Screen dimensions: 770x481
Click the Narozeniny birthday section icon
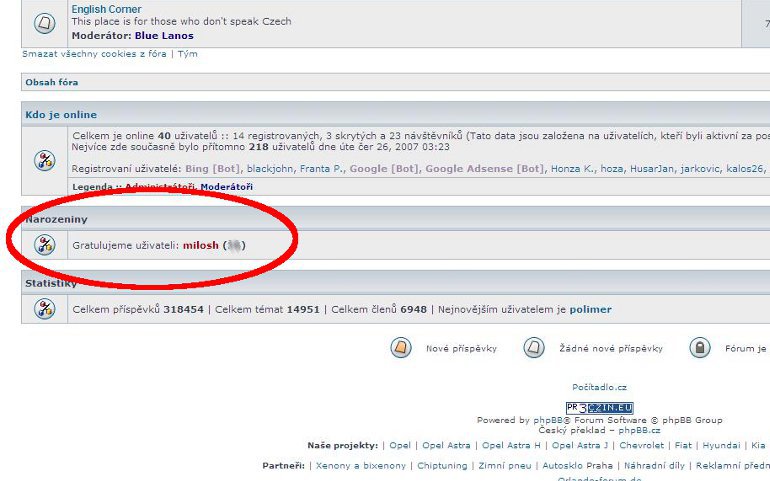click(45, 245)
